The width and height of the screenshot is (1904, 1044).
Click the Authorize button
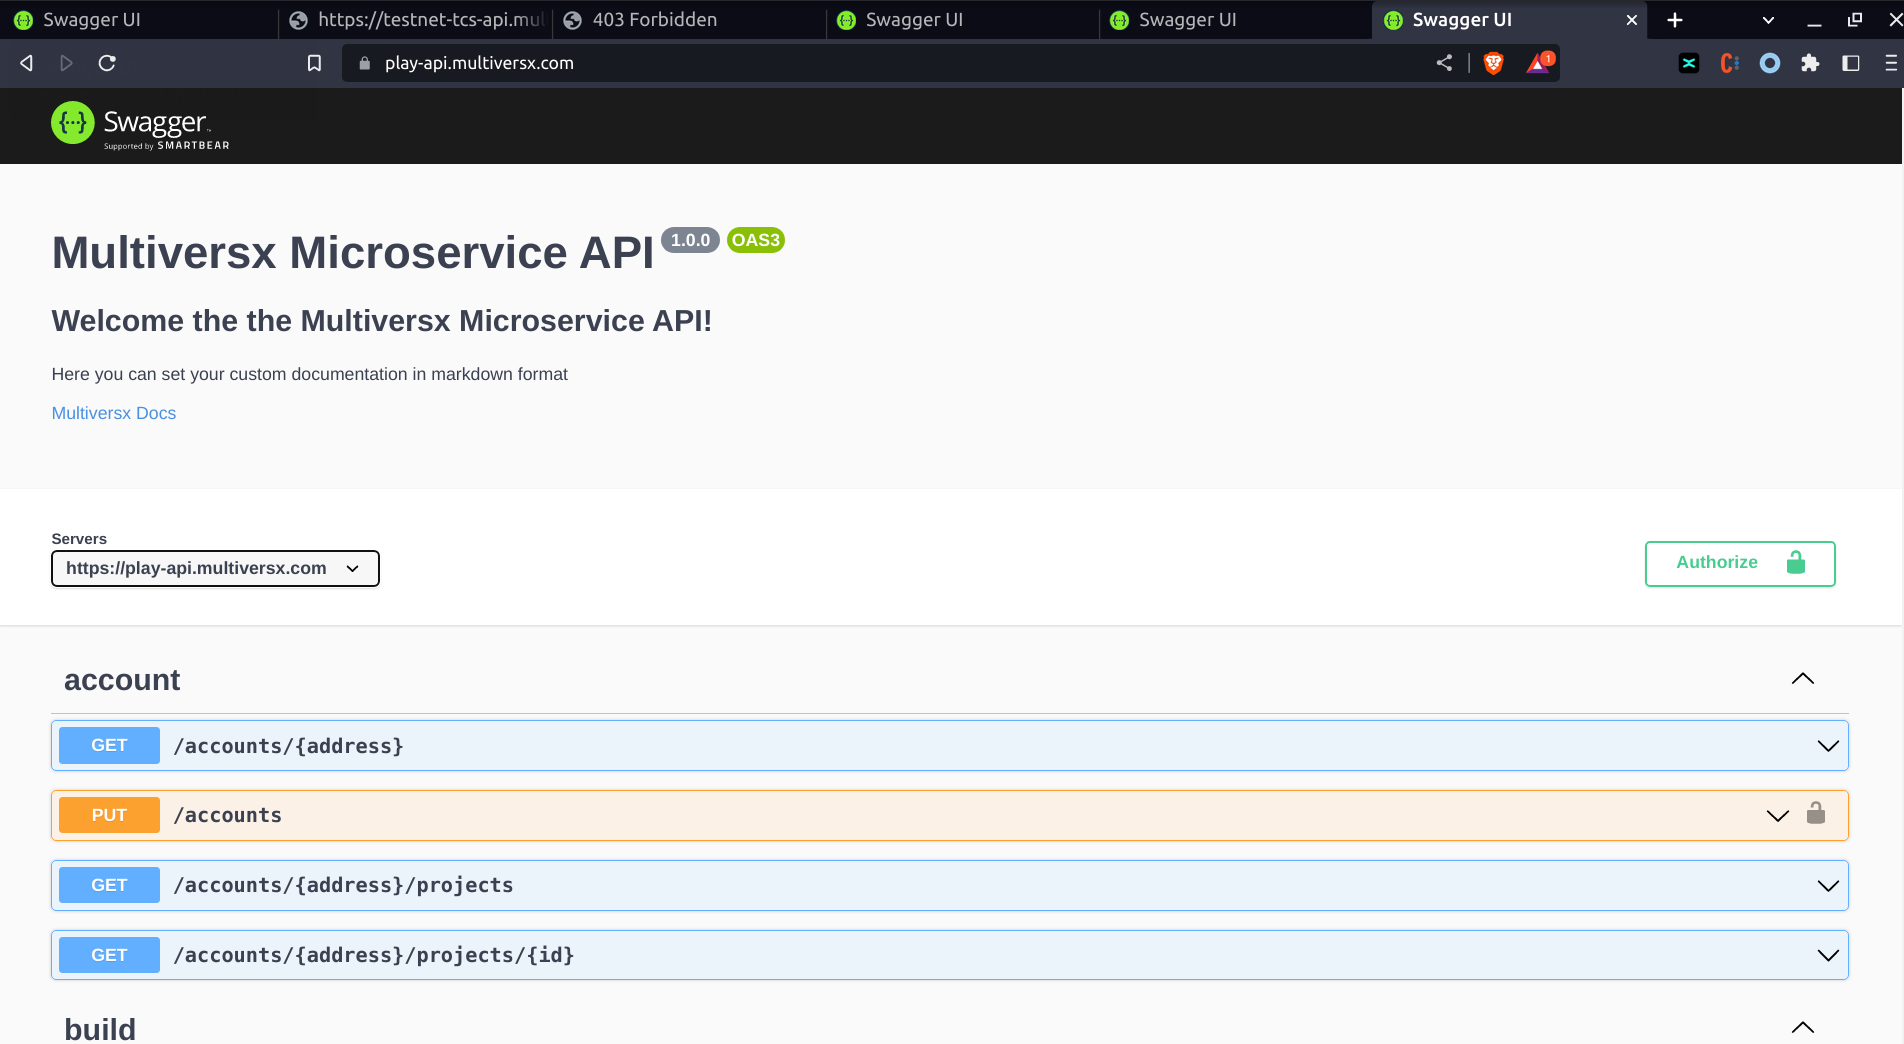[1740, 564]
